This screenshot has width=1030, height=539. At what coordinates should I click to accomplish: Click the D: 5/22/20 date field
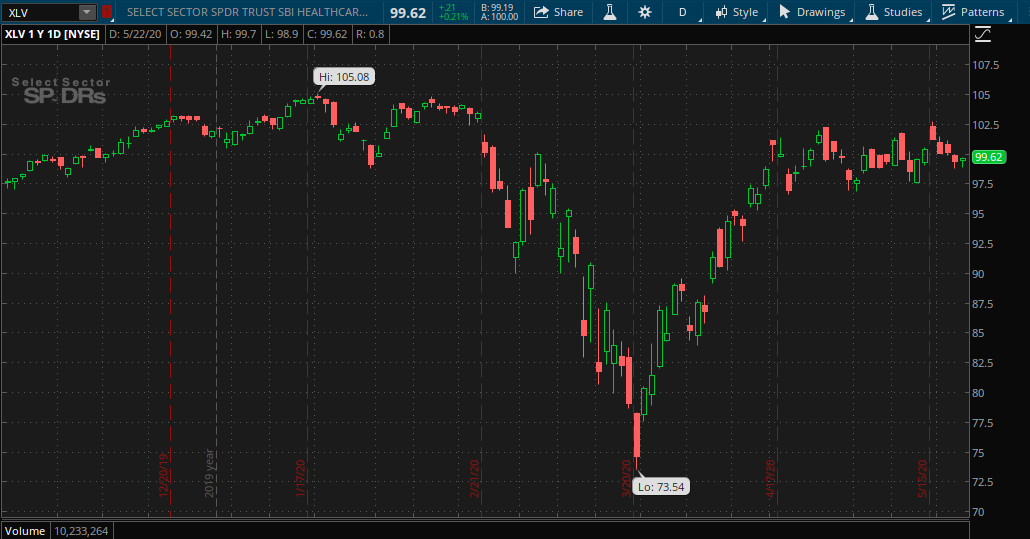[135, 34]
